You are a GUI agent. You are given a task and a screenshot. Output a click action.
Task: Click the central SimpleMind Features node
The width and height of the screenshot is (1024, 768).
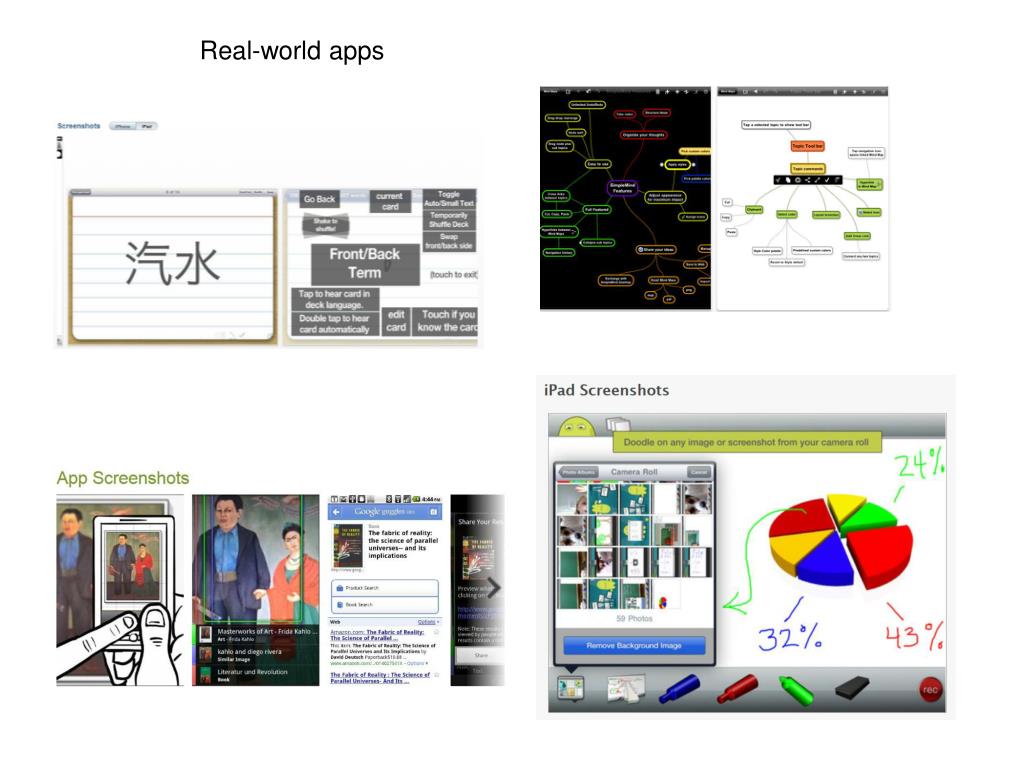(622, 188)
